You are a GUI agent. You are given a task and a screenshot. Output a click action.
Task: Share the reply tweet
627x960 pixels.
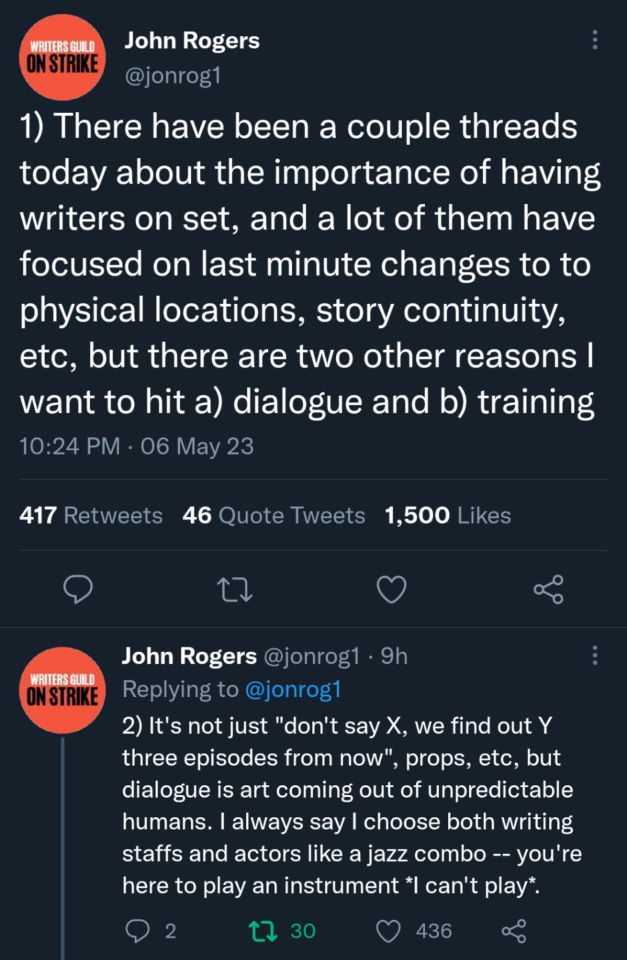513,931
